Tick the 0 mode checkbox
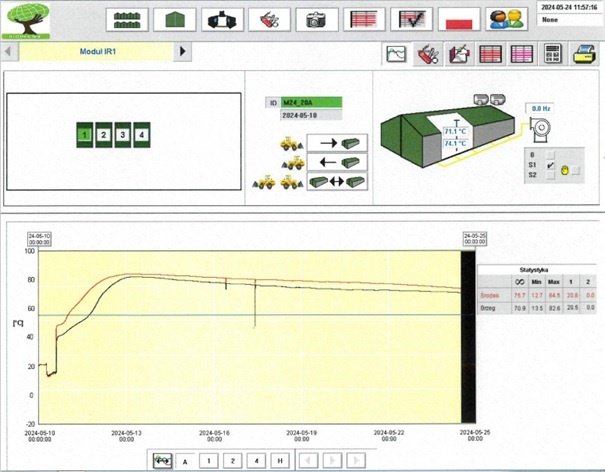The height and width of the screenshot is (472, 605). [550, 154]
